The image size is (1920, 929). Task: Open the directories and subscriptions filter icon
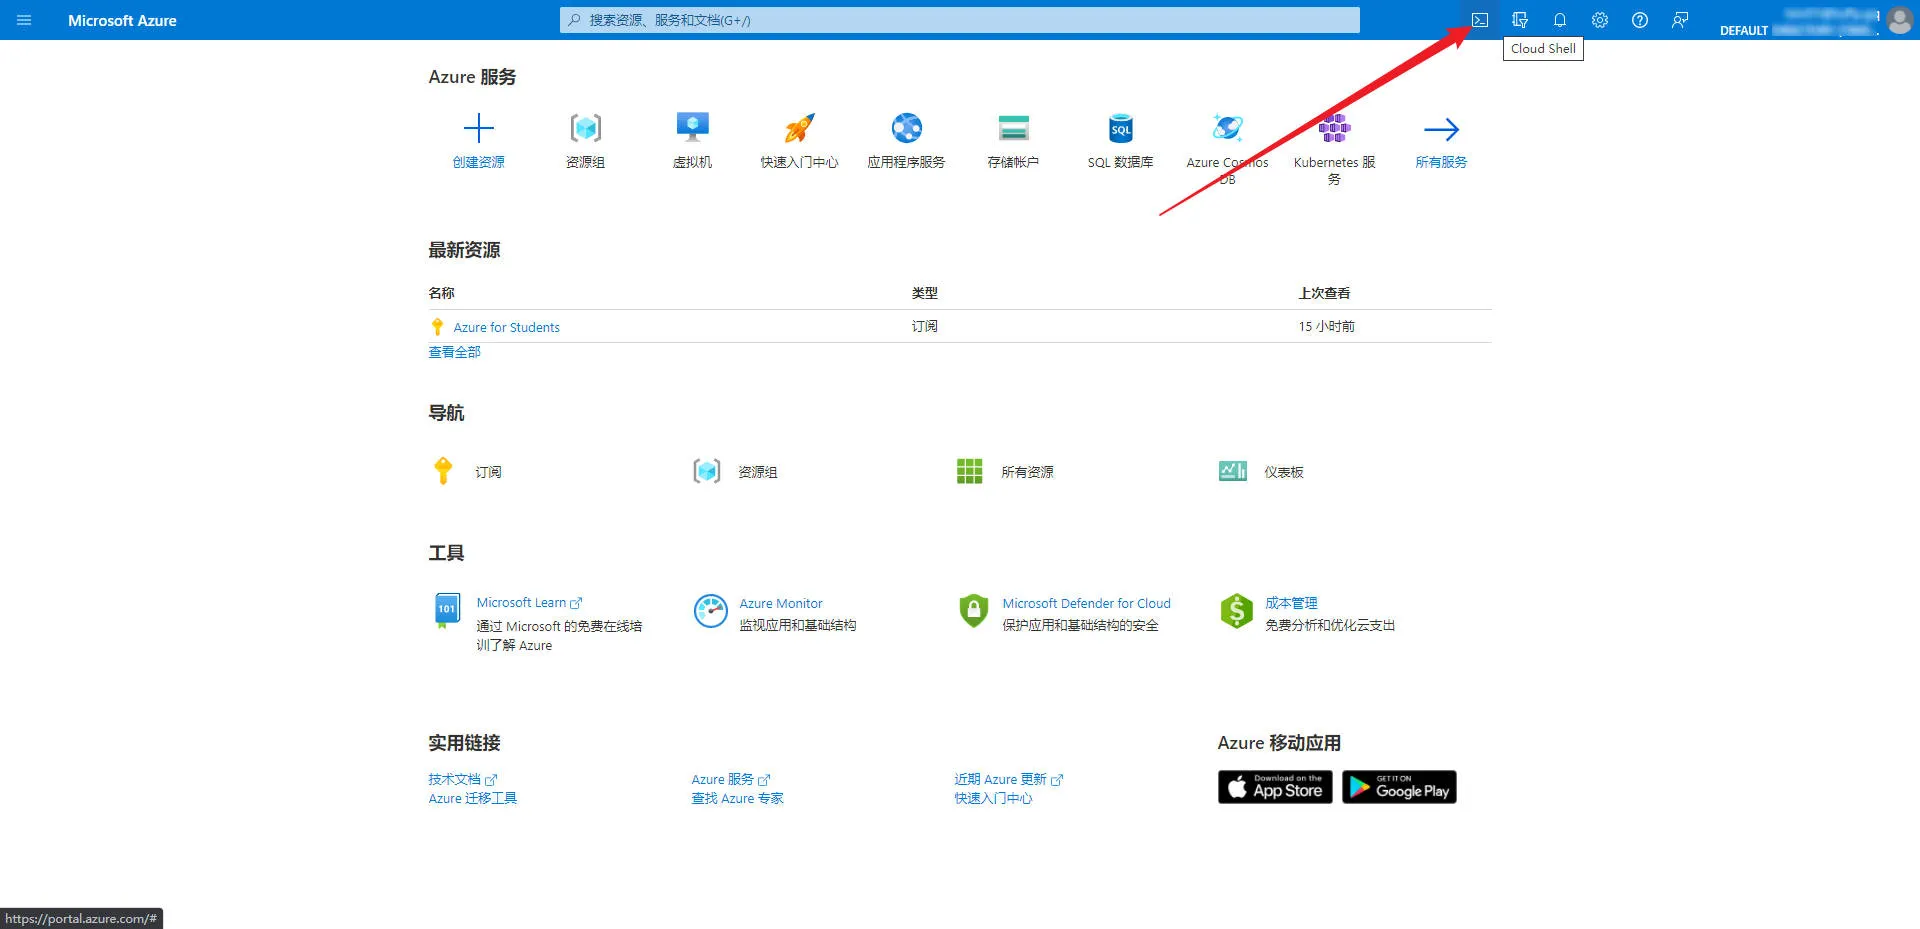pos(1520,20)
